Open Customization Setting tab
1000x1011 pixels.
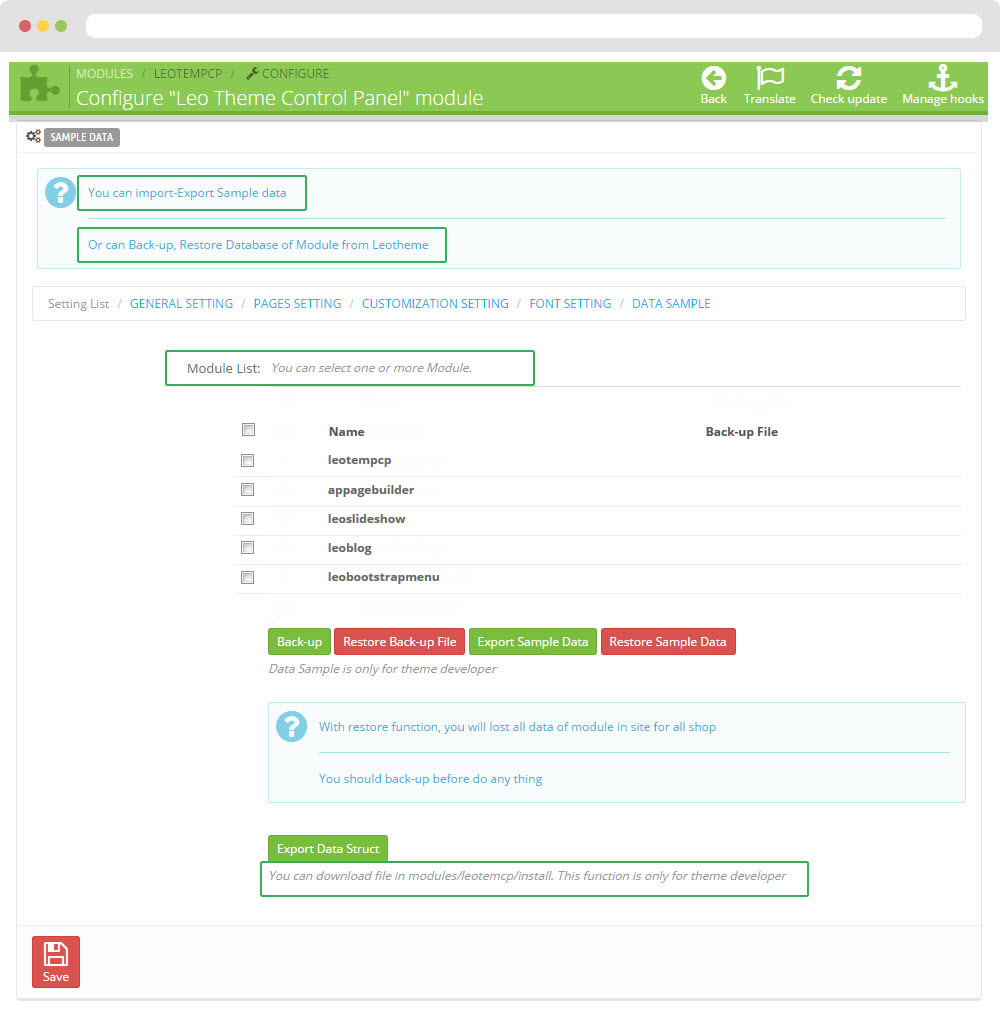point(435,304)
